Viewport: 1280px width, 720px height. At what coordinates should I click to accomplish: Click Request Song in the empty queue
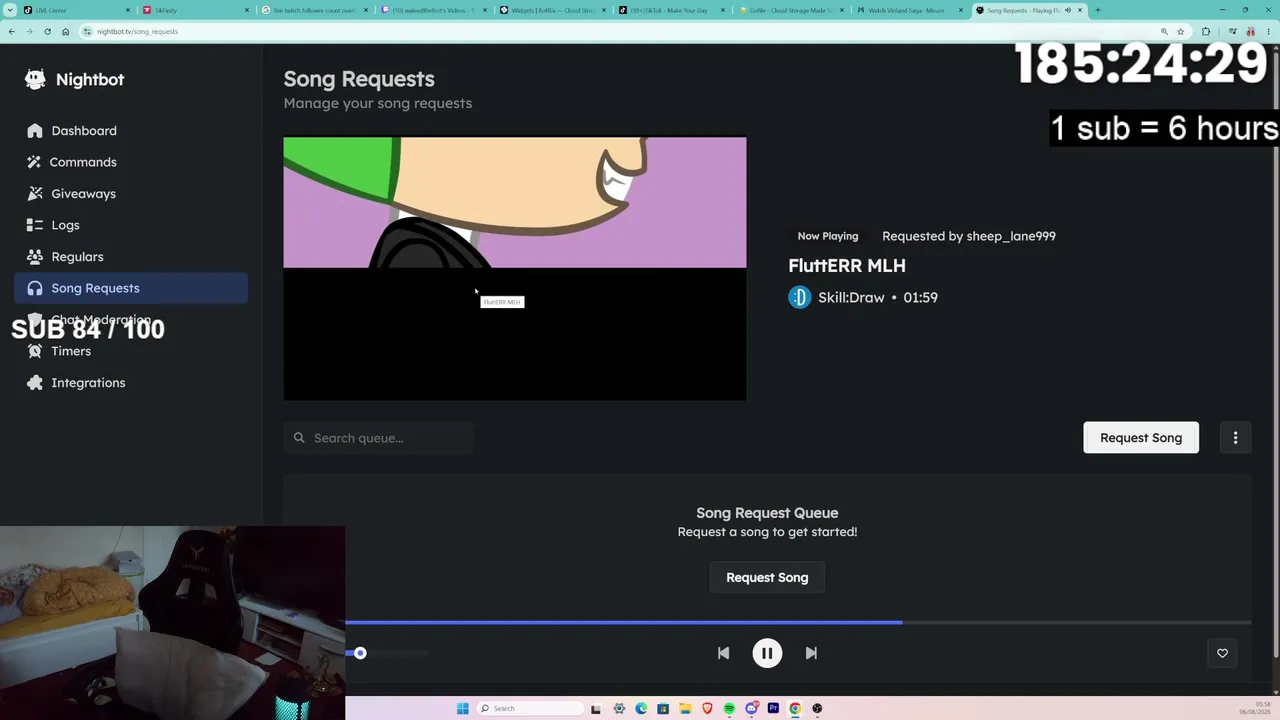(x=767, y=578)
